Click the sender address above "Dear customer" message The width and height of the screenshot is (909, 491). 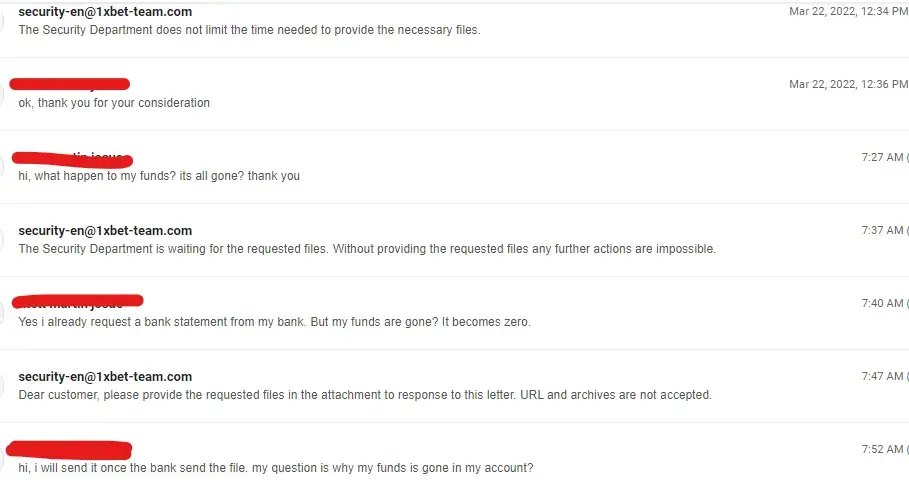click(105, 377)
